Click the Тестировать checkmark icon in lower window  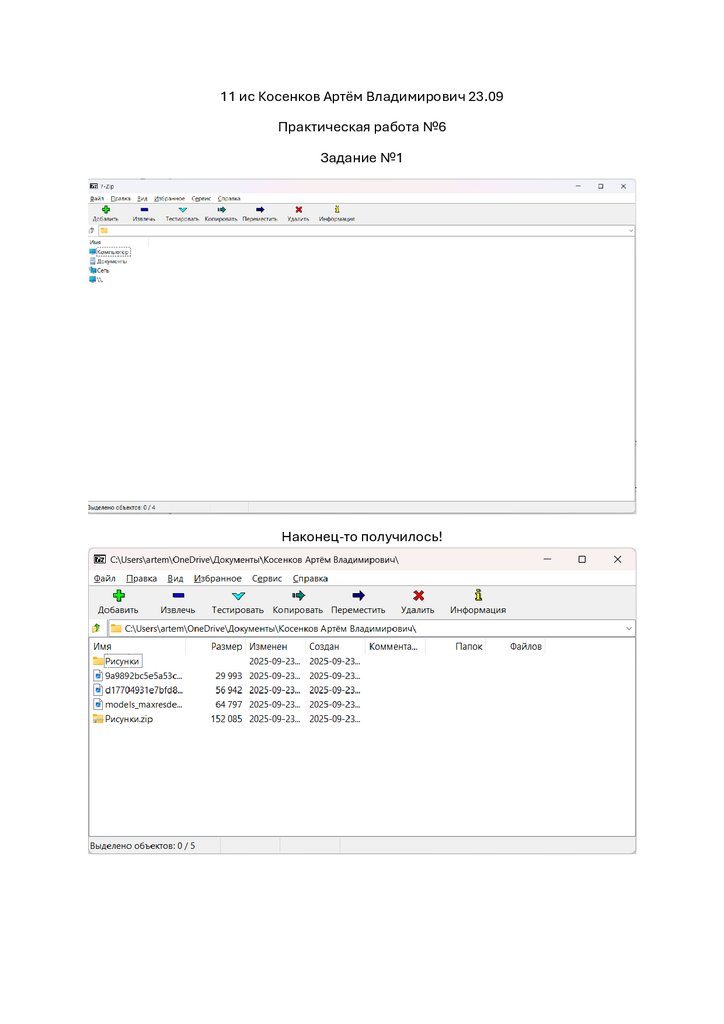coord(238,596)
